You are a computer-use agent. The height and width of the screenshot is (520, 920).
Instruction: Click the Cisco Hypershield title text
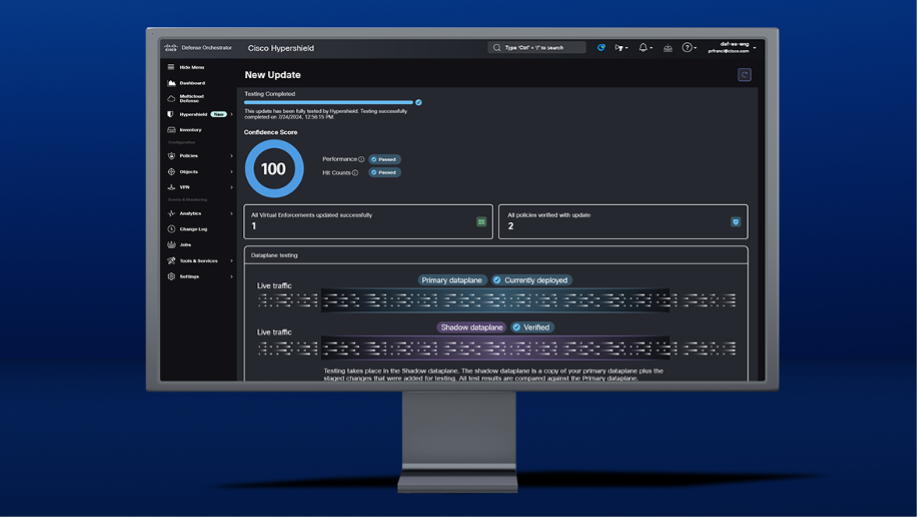point(281,48)
